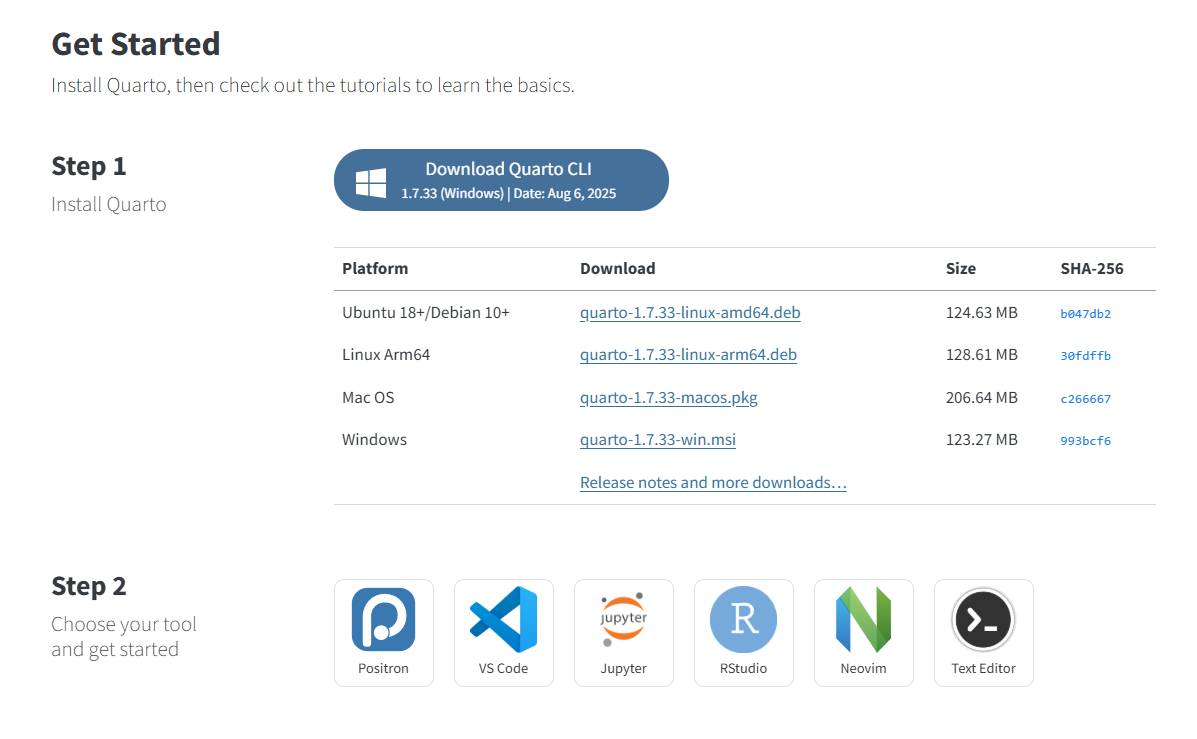Download the quarto-1.7.33-win.msi installer
Screen dimensions: 1197x739
pyautogui.click(x=657, y=440)
